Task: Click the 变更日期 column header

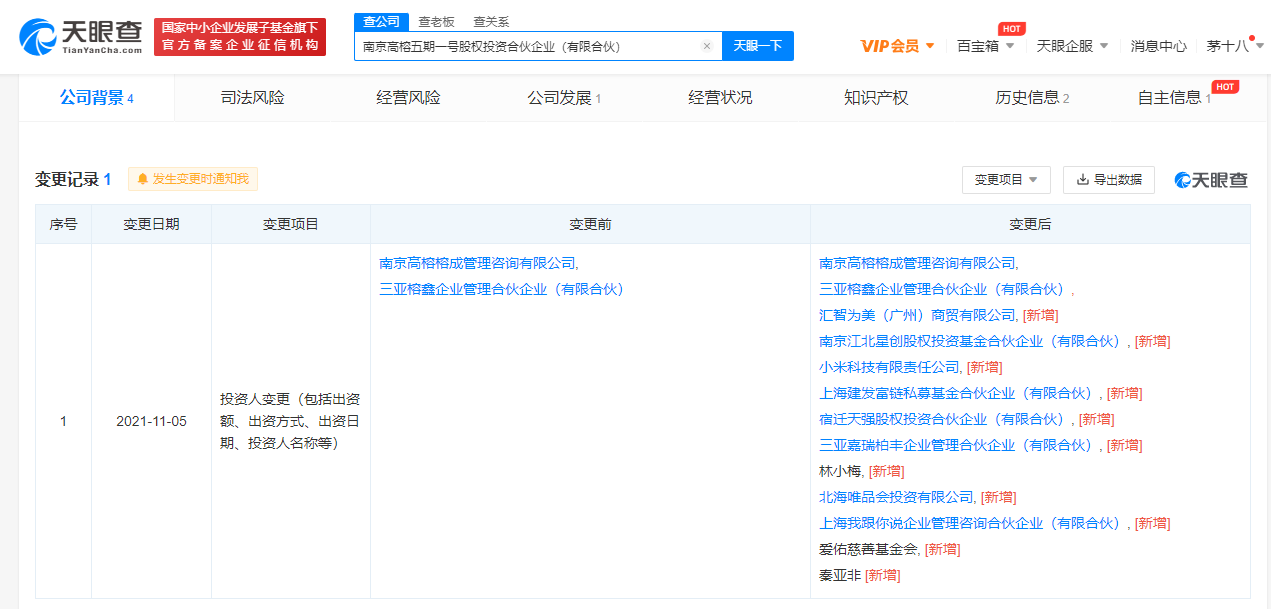Action: [152, 225]
